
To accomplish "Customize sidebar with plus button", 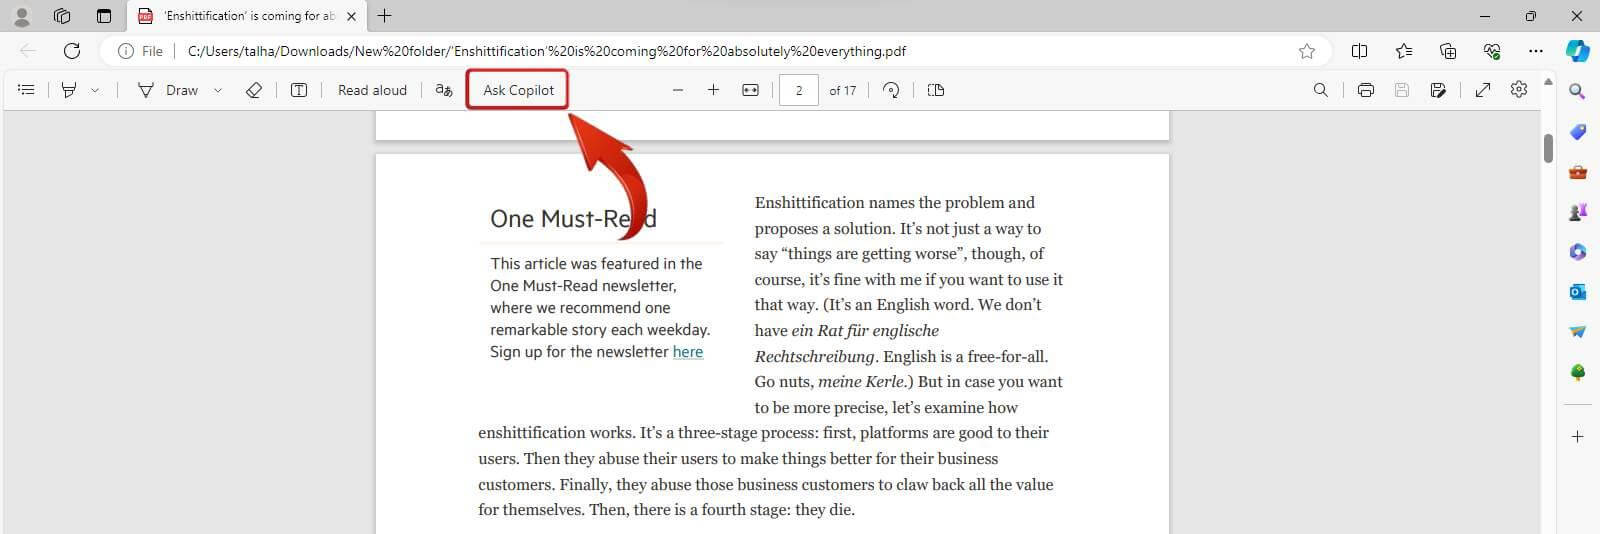I will click(1577, 437).
